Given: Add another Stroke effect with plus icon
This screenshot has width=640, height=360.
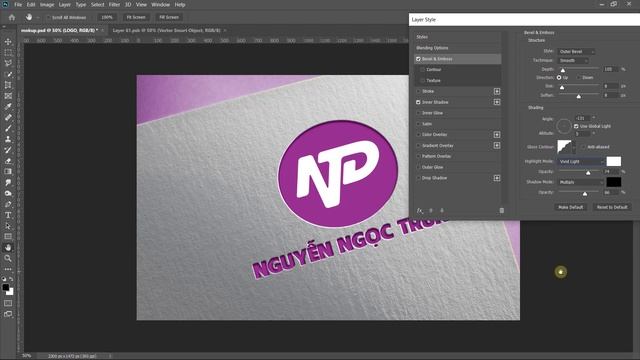Looking at the screenshot, I should [497, 91].
